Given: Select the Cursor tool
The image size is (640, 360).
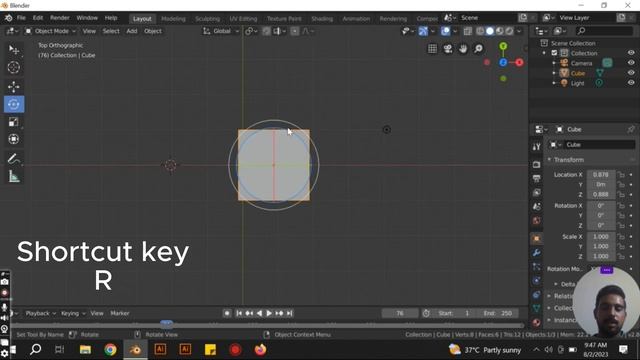Looking at the screenshot, I should 14,67.
